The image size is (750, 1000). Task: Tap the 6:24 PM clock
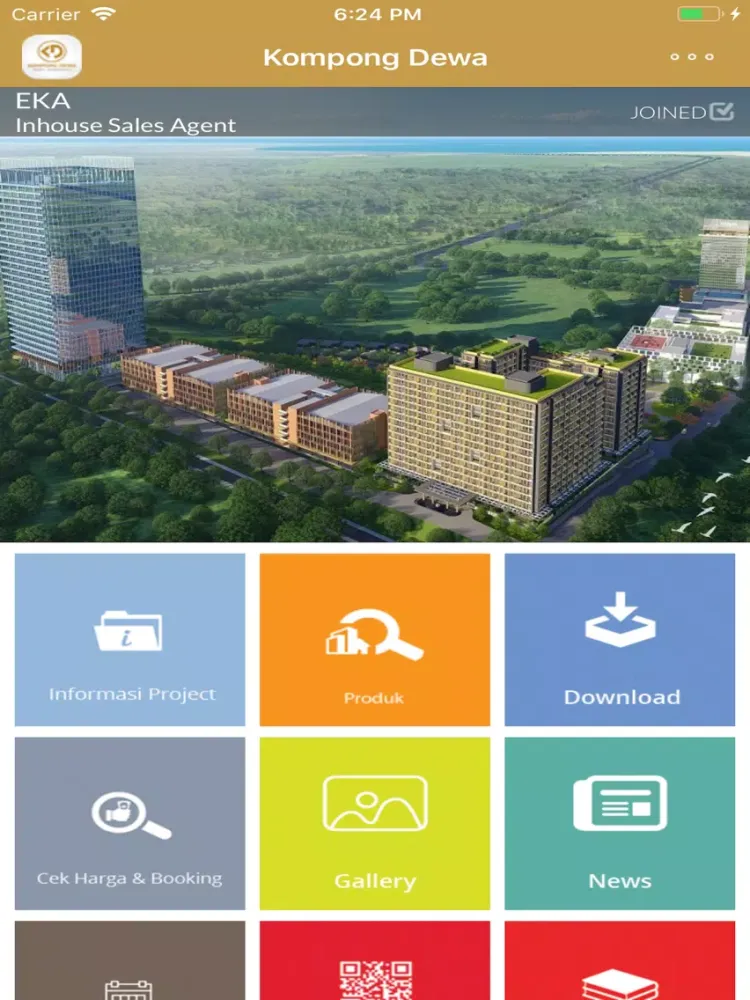coord(378,14)
